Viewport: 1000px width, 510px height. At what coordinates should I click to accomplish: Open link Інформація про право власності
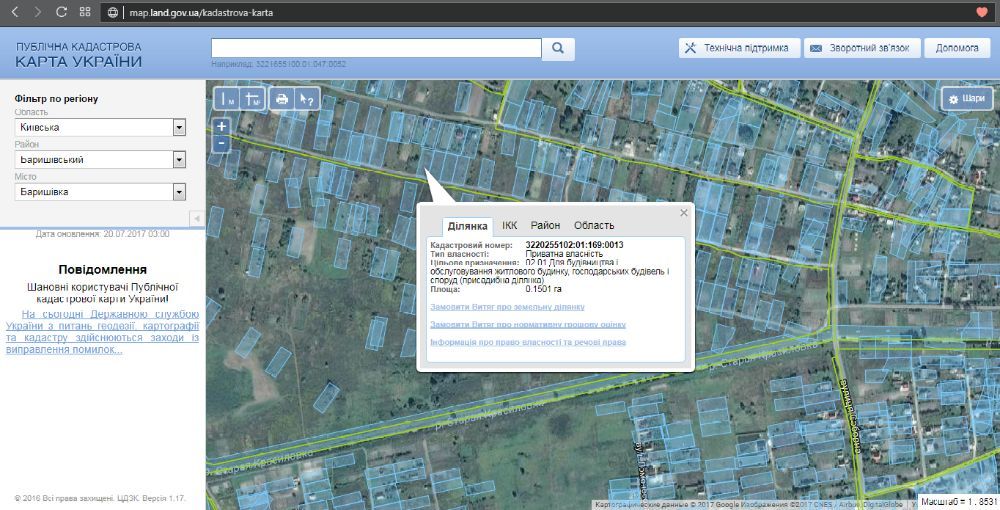[528, 342]
